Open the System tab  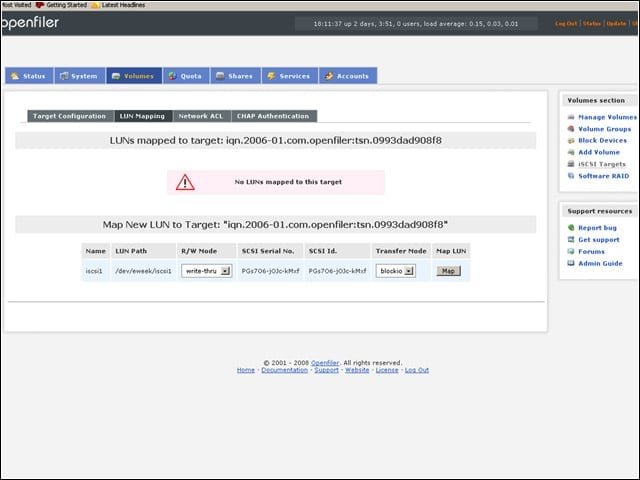pyautogui.click(x=79, y=76)
